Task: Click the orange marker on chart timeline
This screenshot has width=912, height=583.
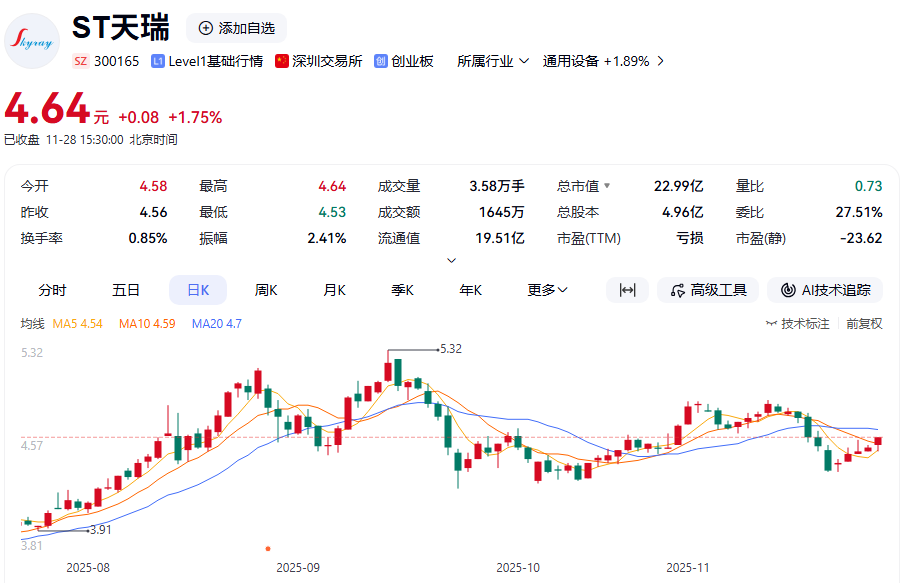Action: pos(267,548)
